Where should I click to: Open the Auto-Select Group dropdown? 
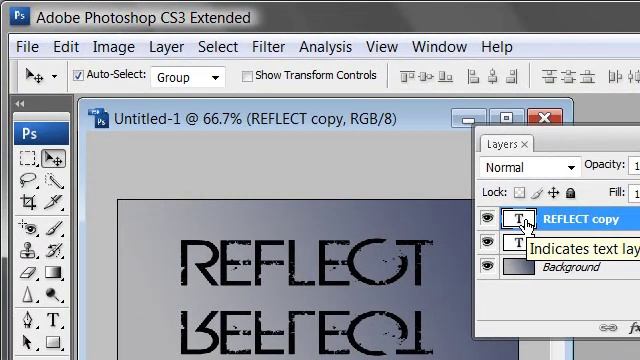pos(188,77)
